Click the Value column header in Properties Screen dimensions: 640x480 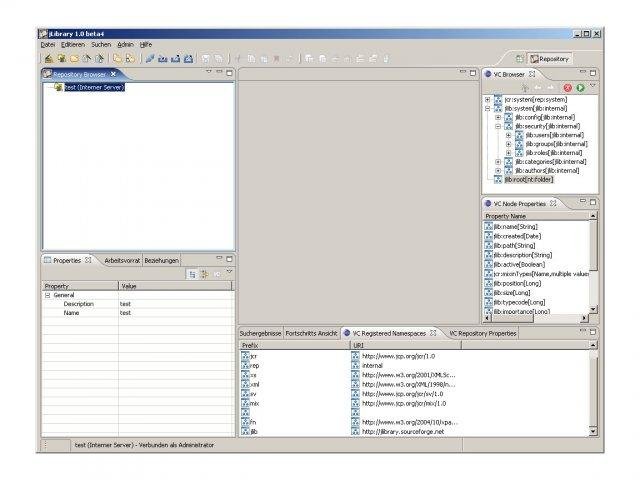coord(175,286)
